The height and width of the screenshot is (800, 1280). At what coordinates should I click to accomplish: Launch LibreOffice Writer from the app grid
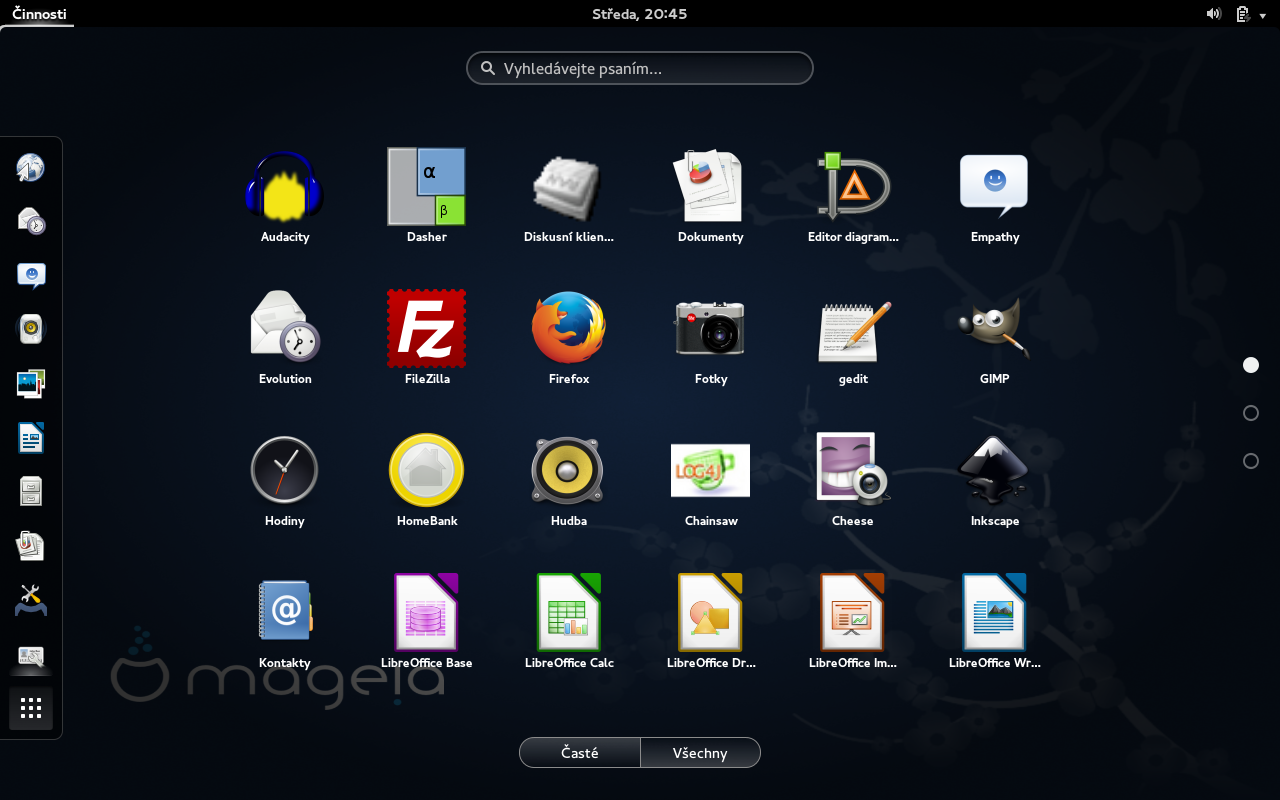[x=994, y=612]
